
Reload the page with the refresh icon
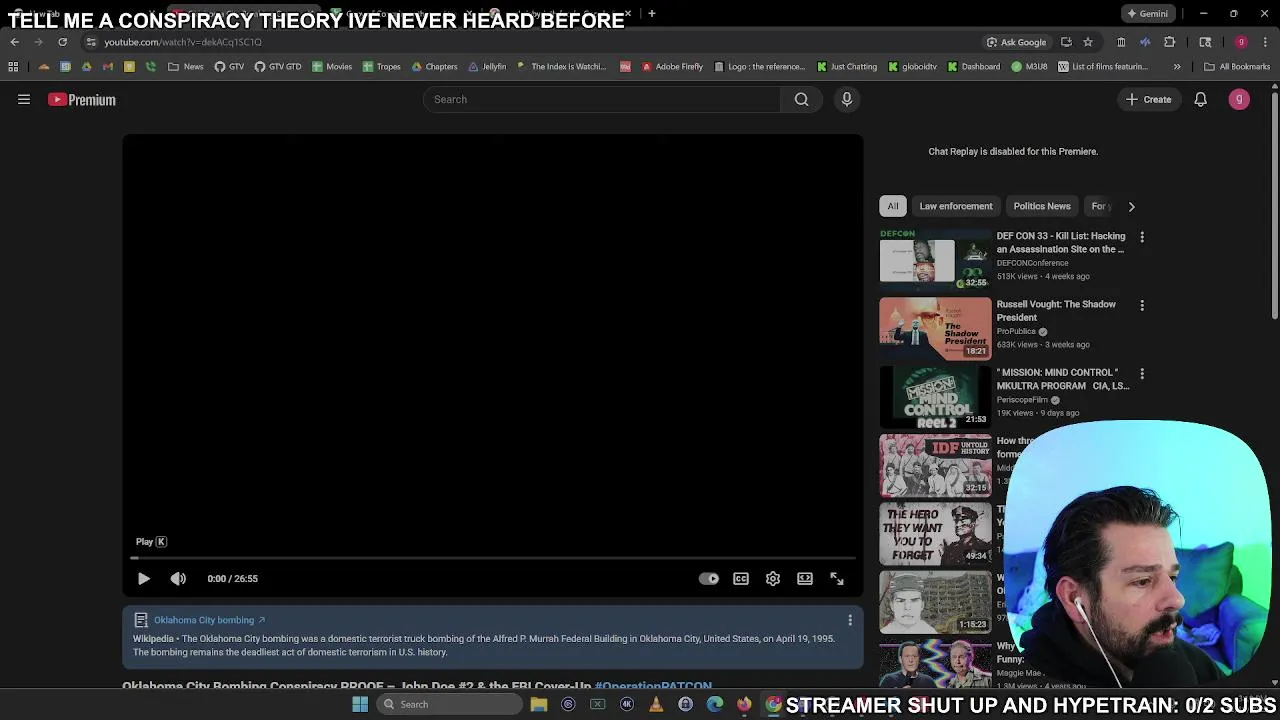click(x=62, y=42)
